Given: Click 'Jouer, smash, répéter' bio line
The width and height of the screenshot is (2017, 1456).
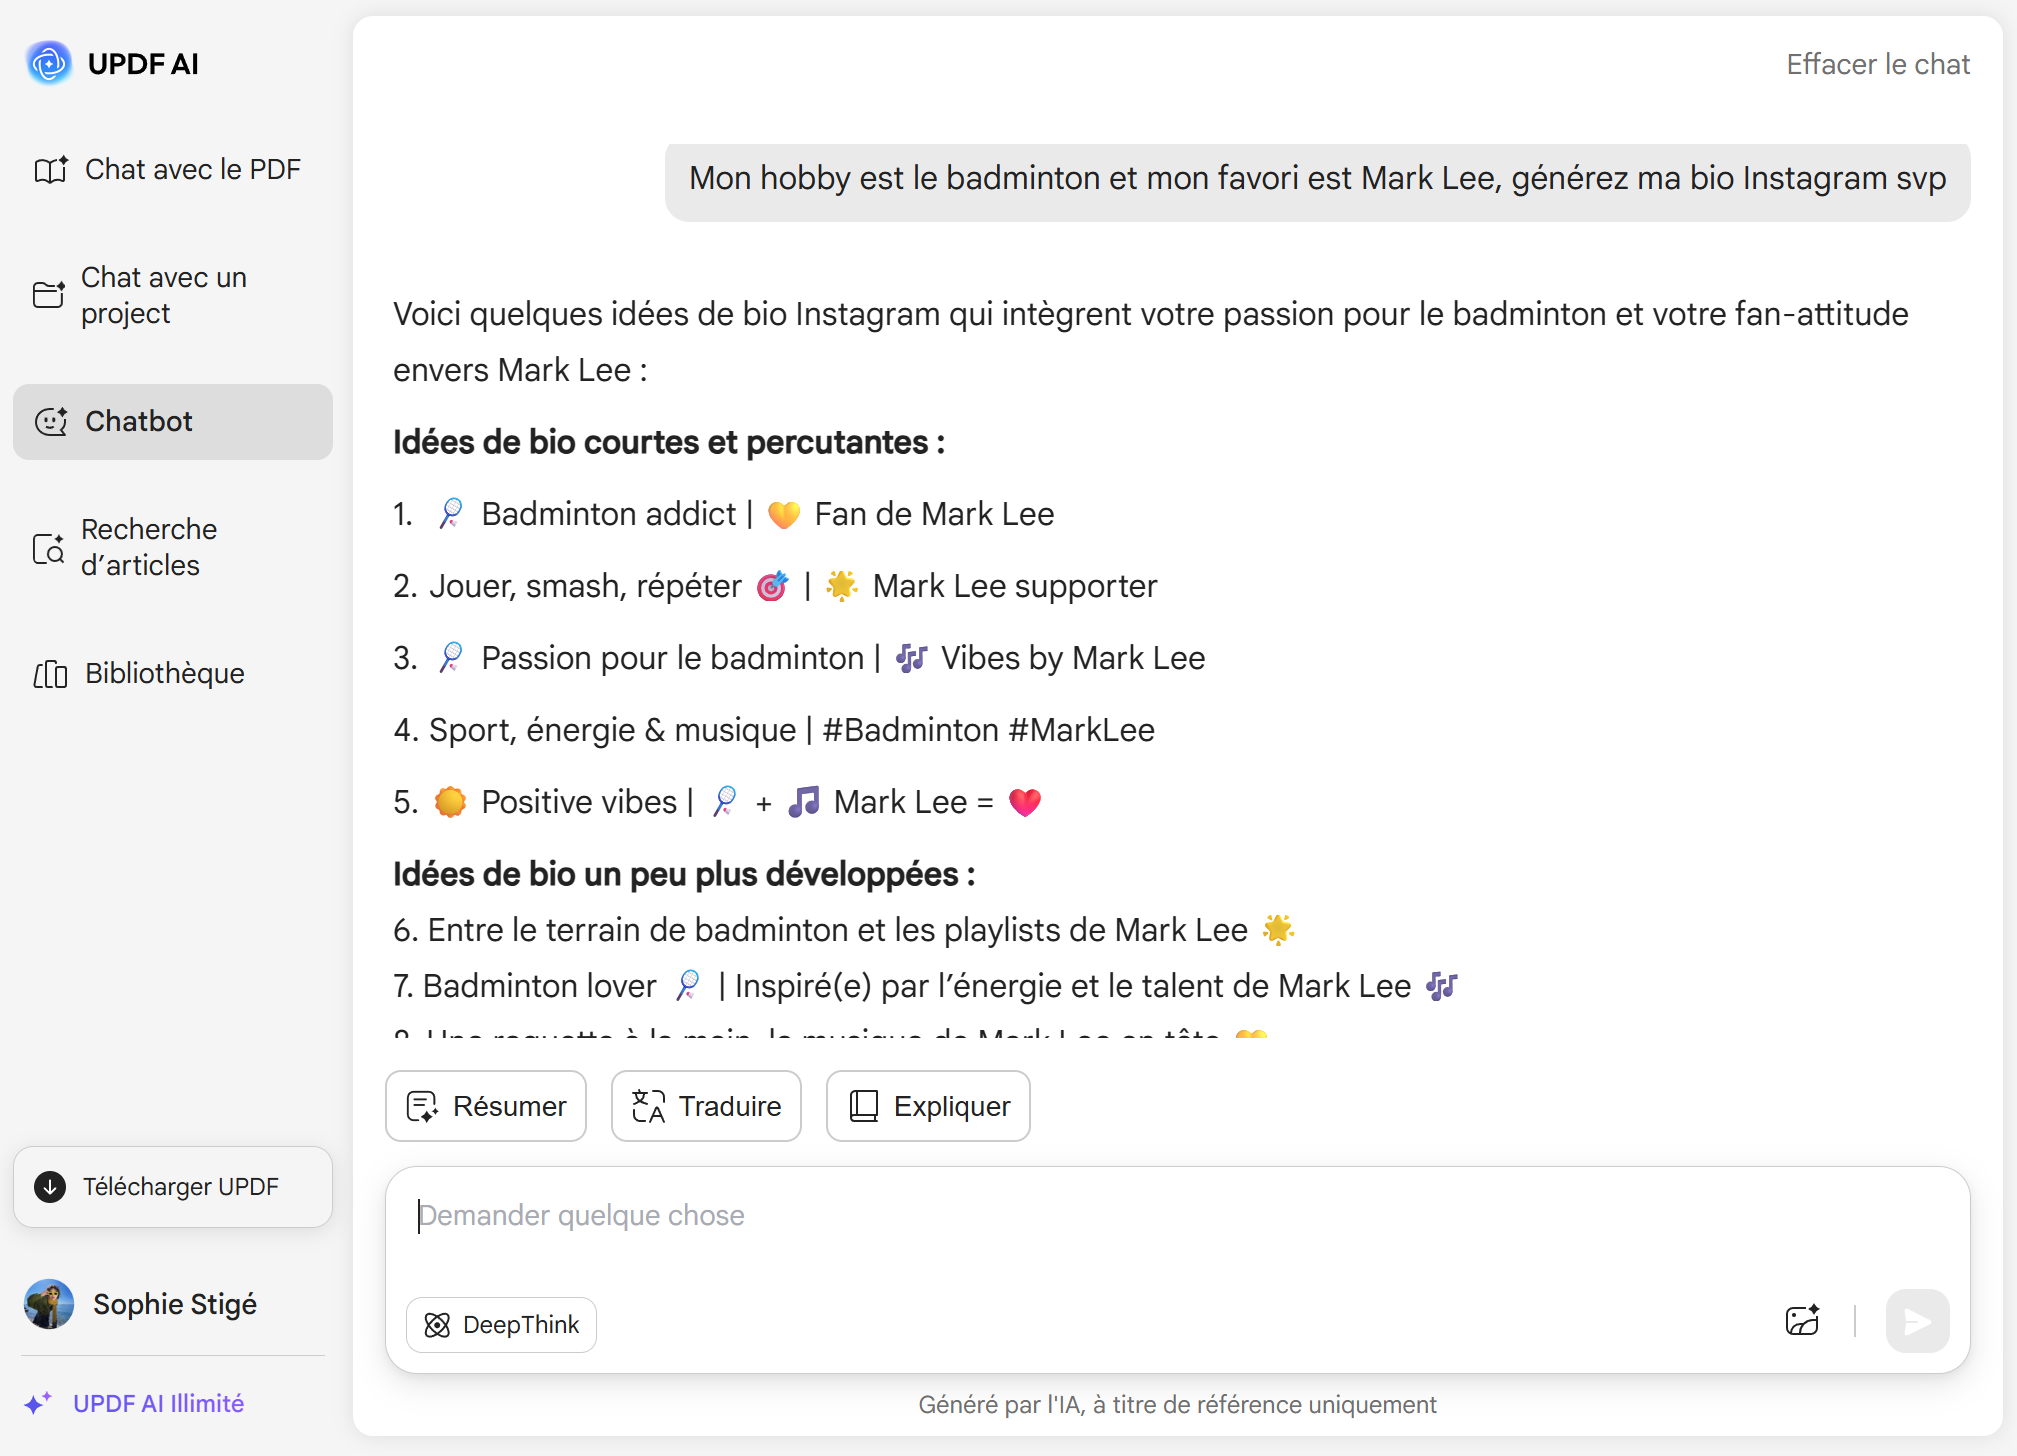Looking at the screenshot, I should point(775,586).
